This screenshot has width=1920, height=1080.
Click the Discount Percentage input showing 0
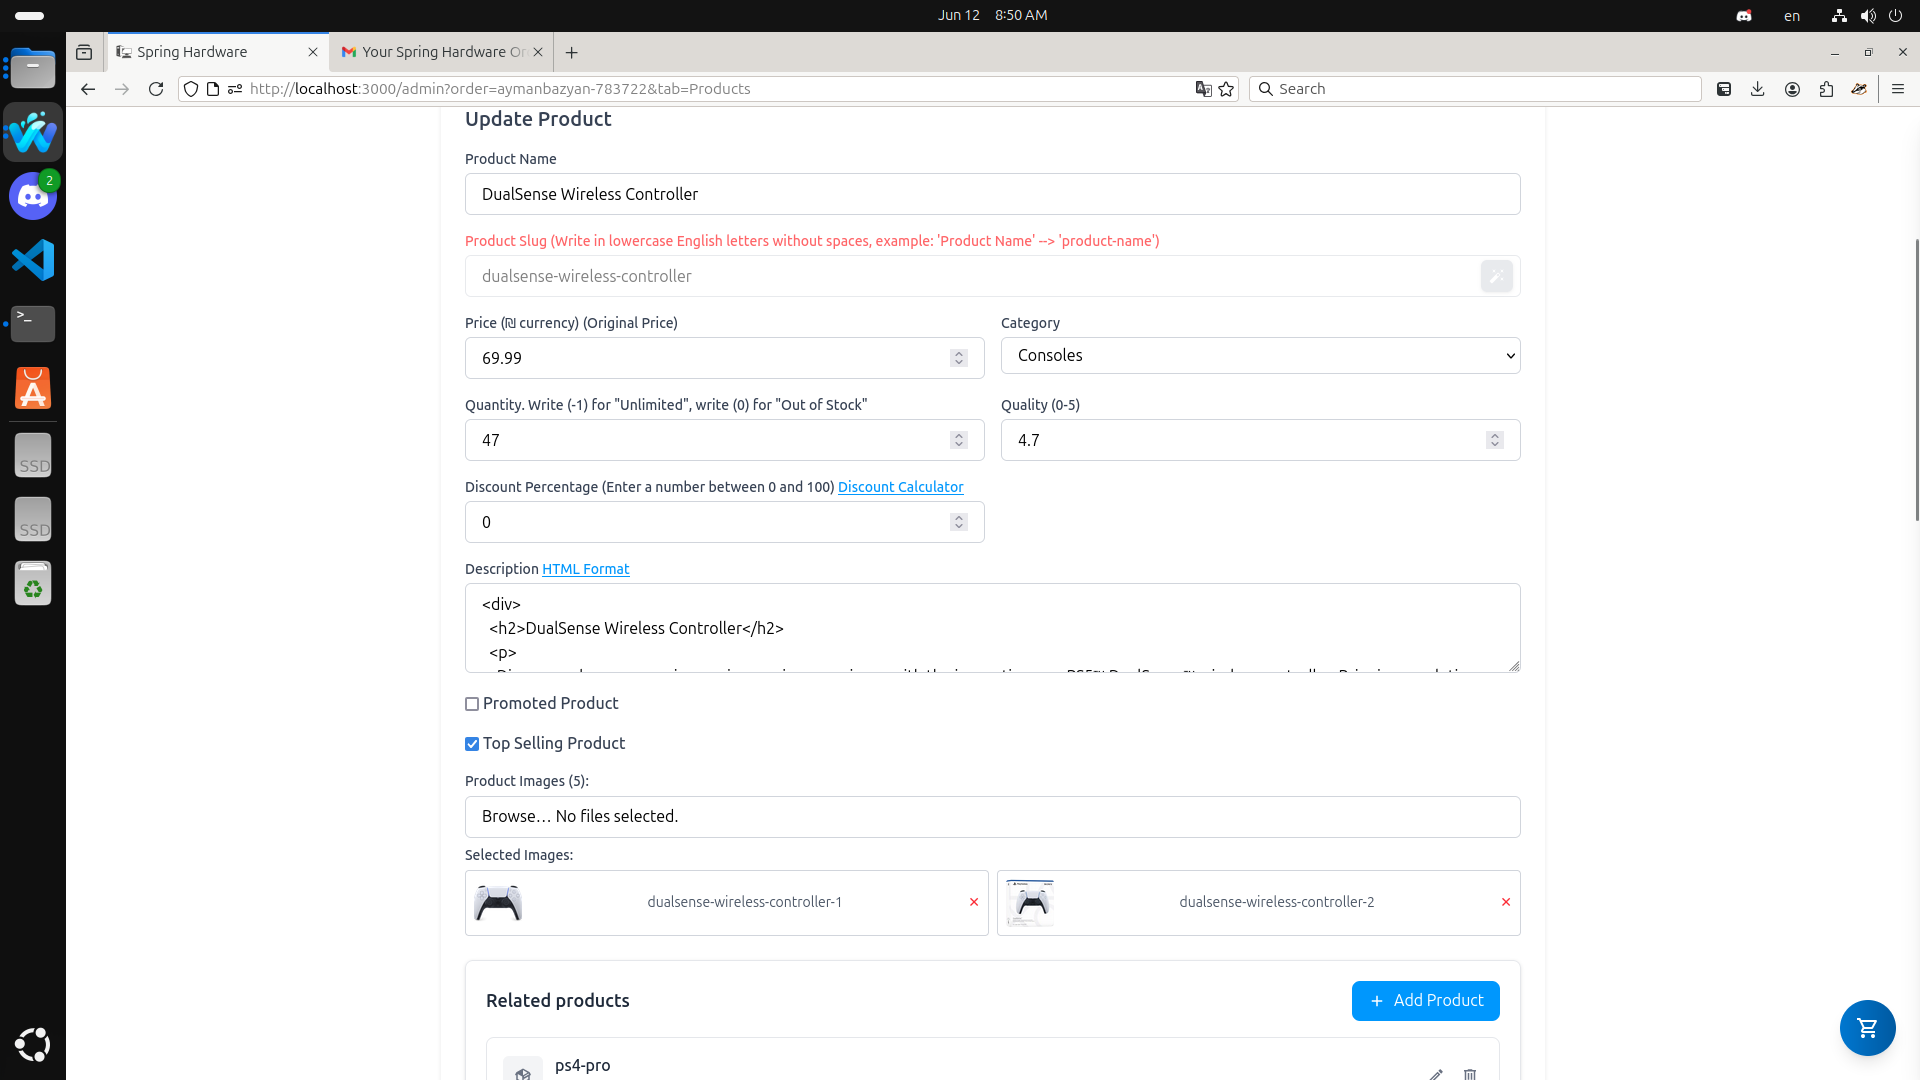coord(724,522)
